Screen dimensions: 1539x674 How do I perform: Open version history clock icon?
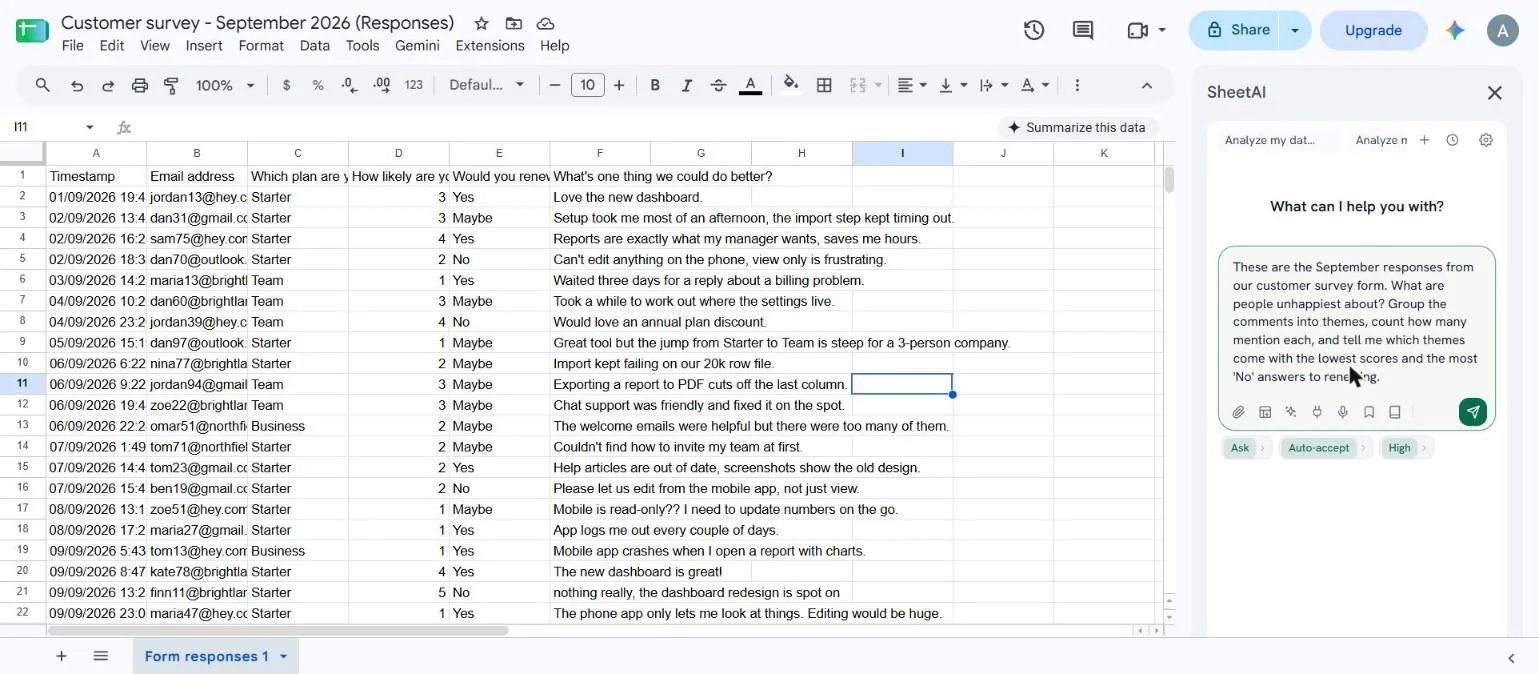[1034, 30]
